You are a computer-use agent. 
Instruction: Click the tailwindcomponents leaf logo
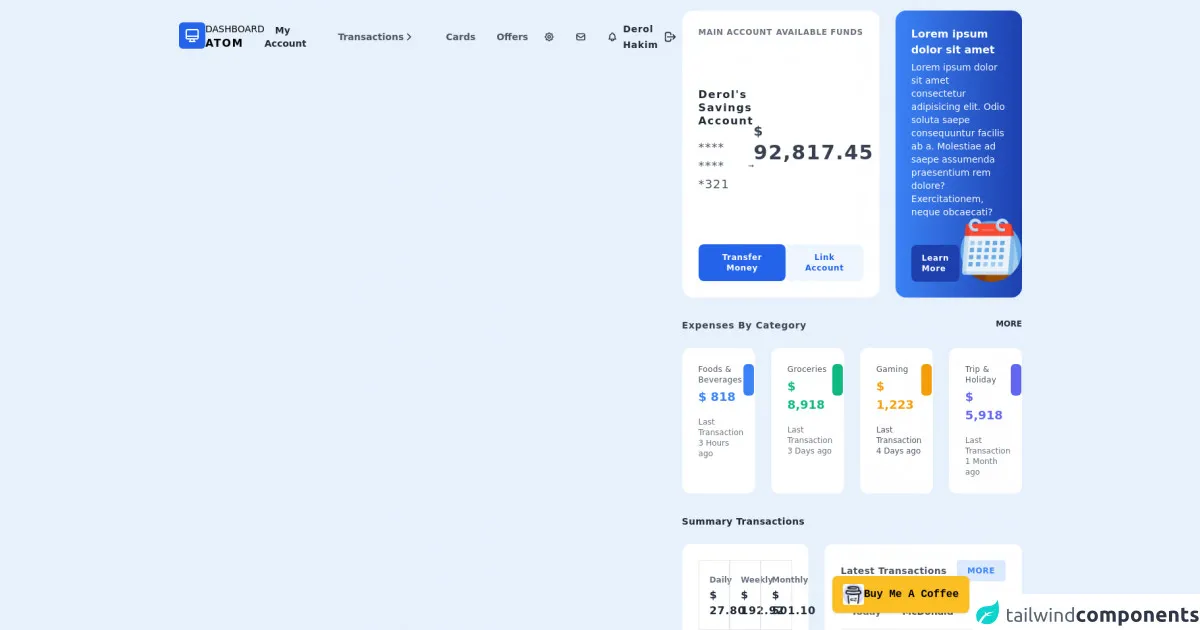(x=988, y=613)
